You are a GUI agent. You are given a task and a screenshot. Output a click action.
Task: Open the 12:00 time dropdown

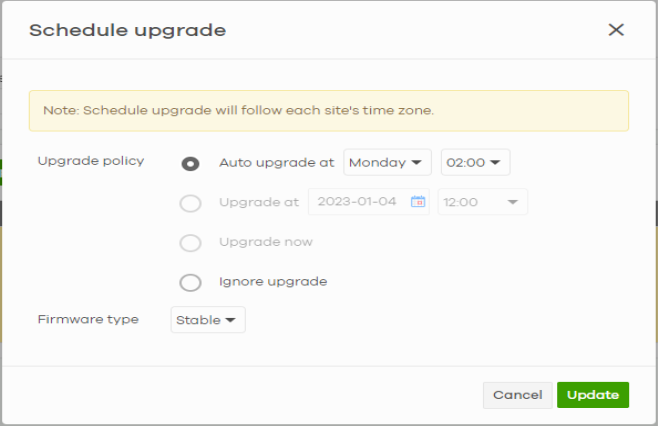click(x=482, y=202)
